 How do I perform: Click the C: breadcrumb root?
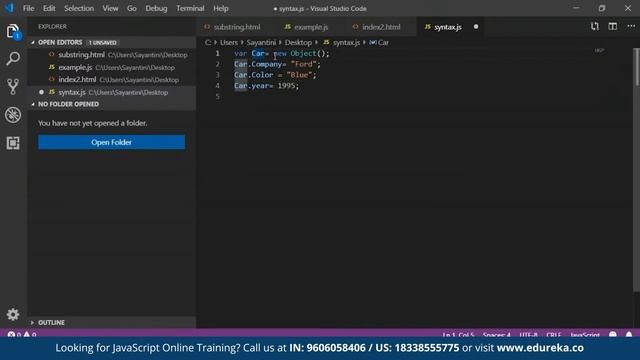point(208,42)
